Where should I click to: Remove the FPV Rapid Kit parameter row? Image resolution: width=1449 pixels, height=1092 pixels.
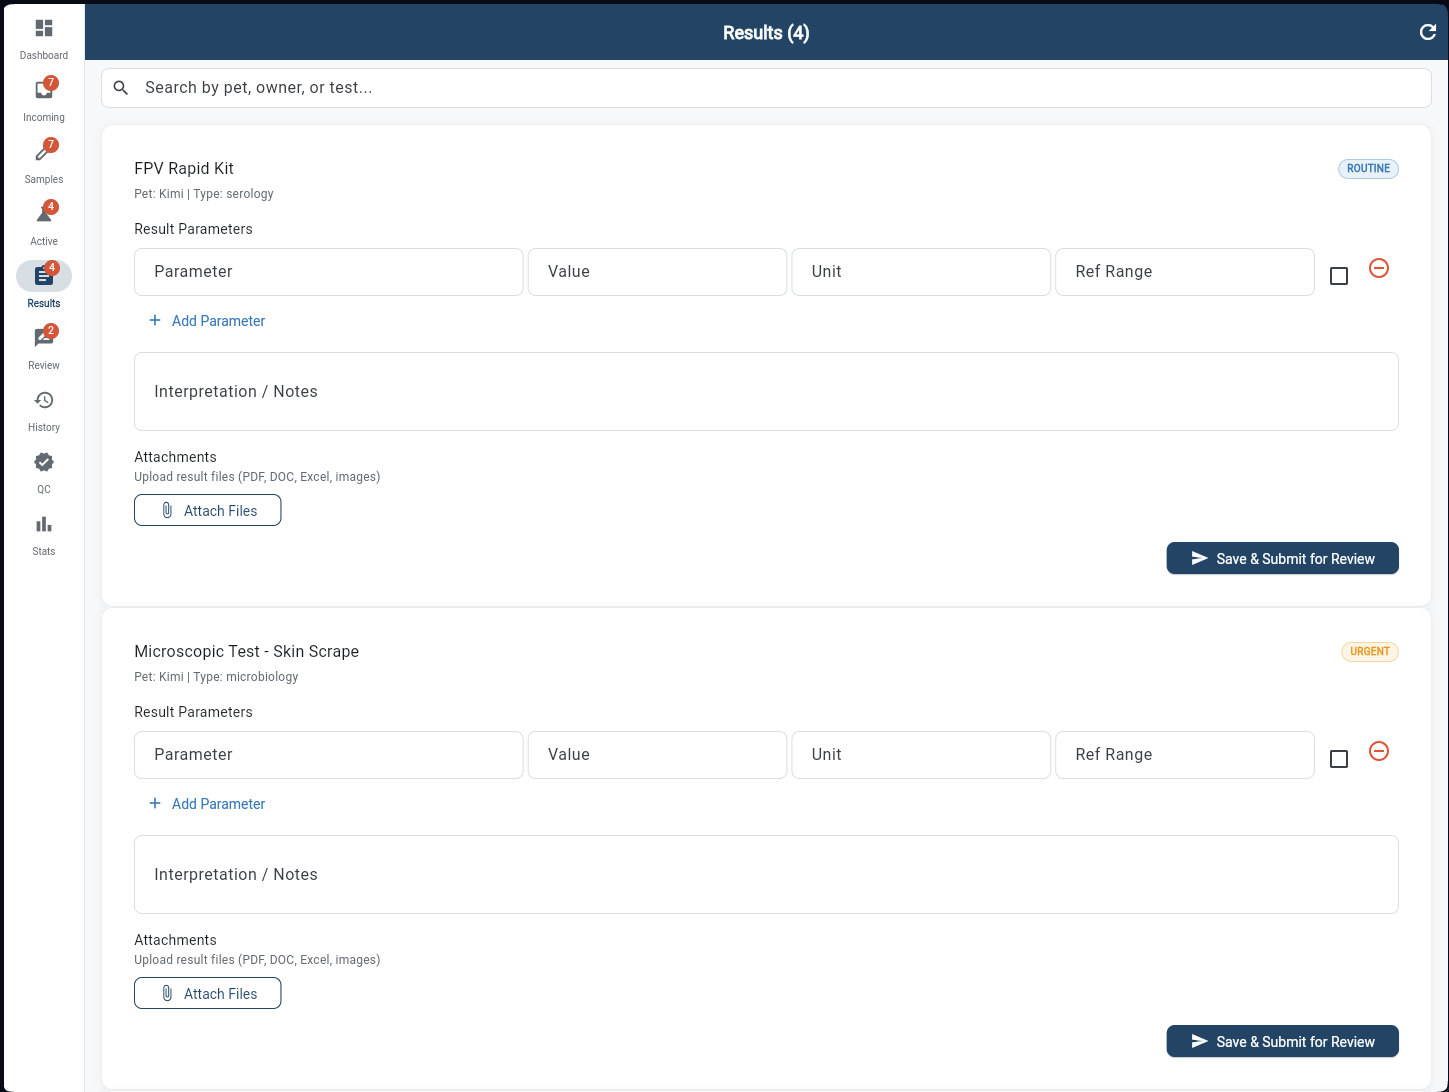[1379, 268]
